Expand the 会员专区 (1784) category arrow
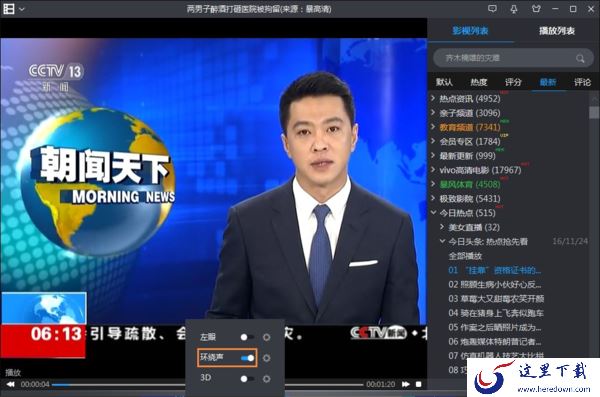600x397 pixels. pos(433,141)
